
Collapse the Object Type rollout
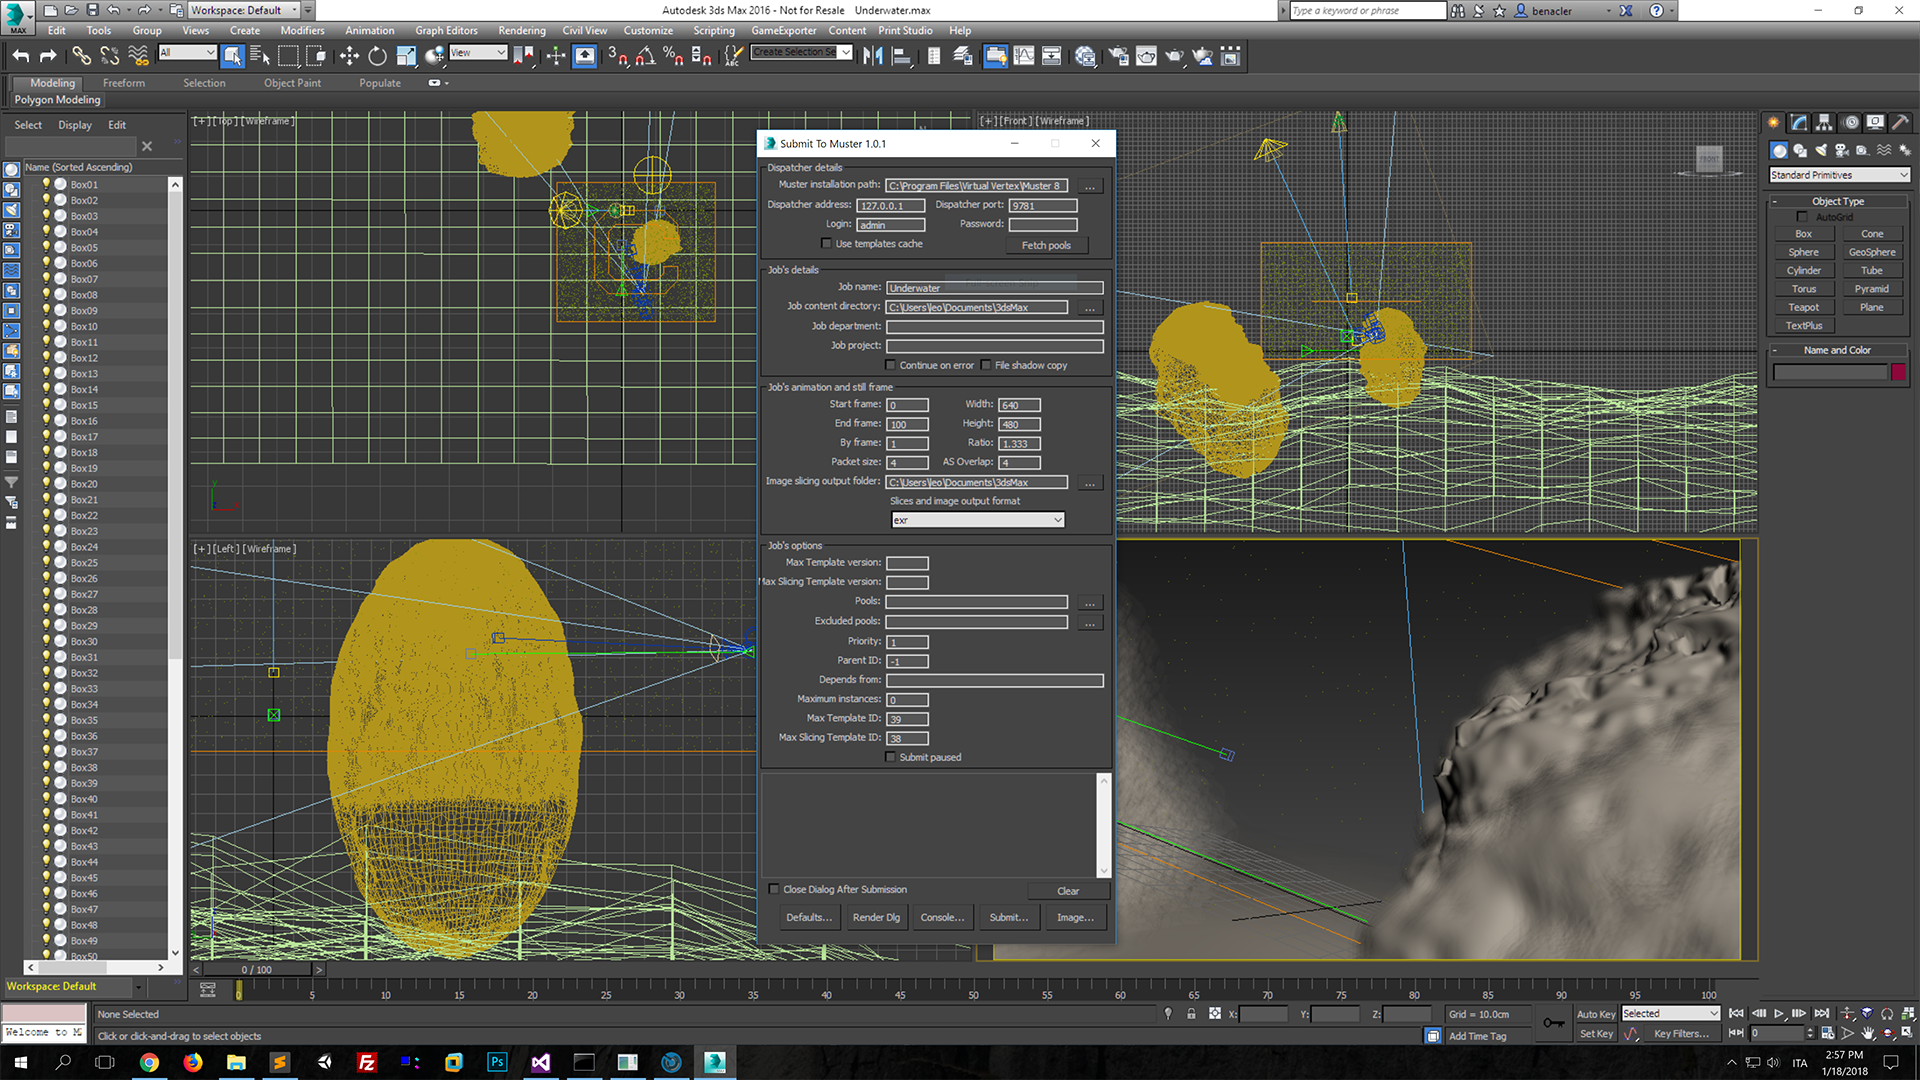(1838, 201)
